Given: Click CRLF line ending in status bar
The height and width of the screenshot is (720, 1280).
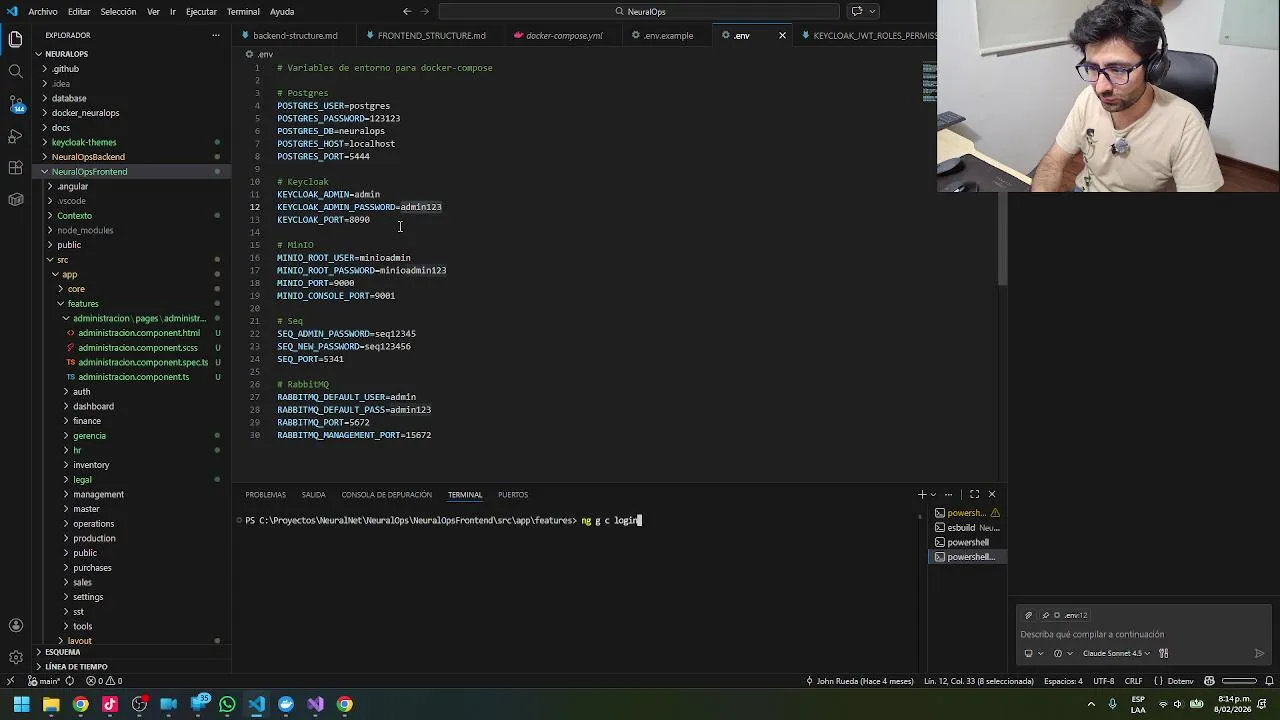Looking at the screenshot, I should click(1133, 681).
